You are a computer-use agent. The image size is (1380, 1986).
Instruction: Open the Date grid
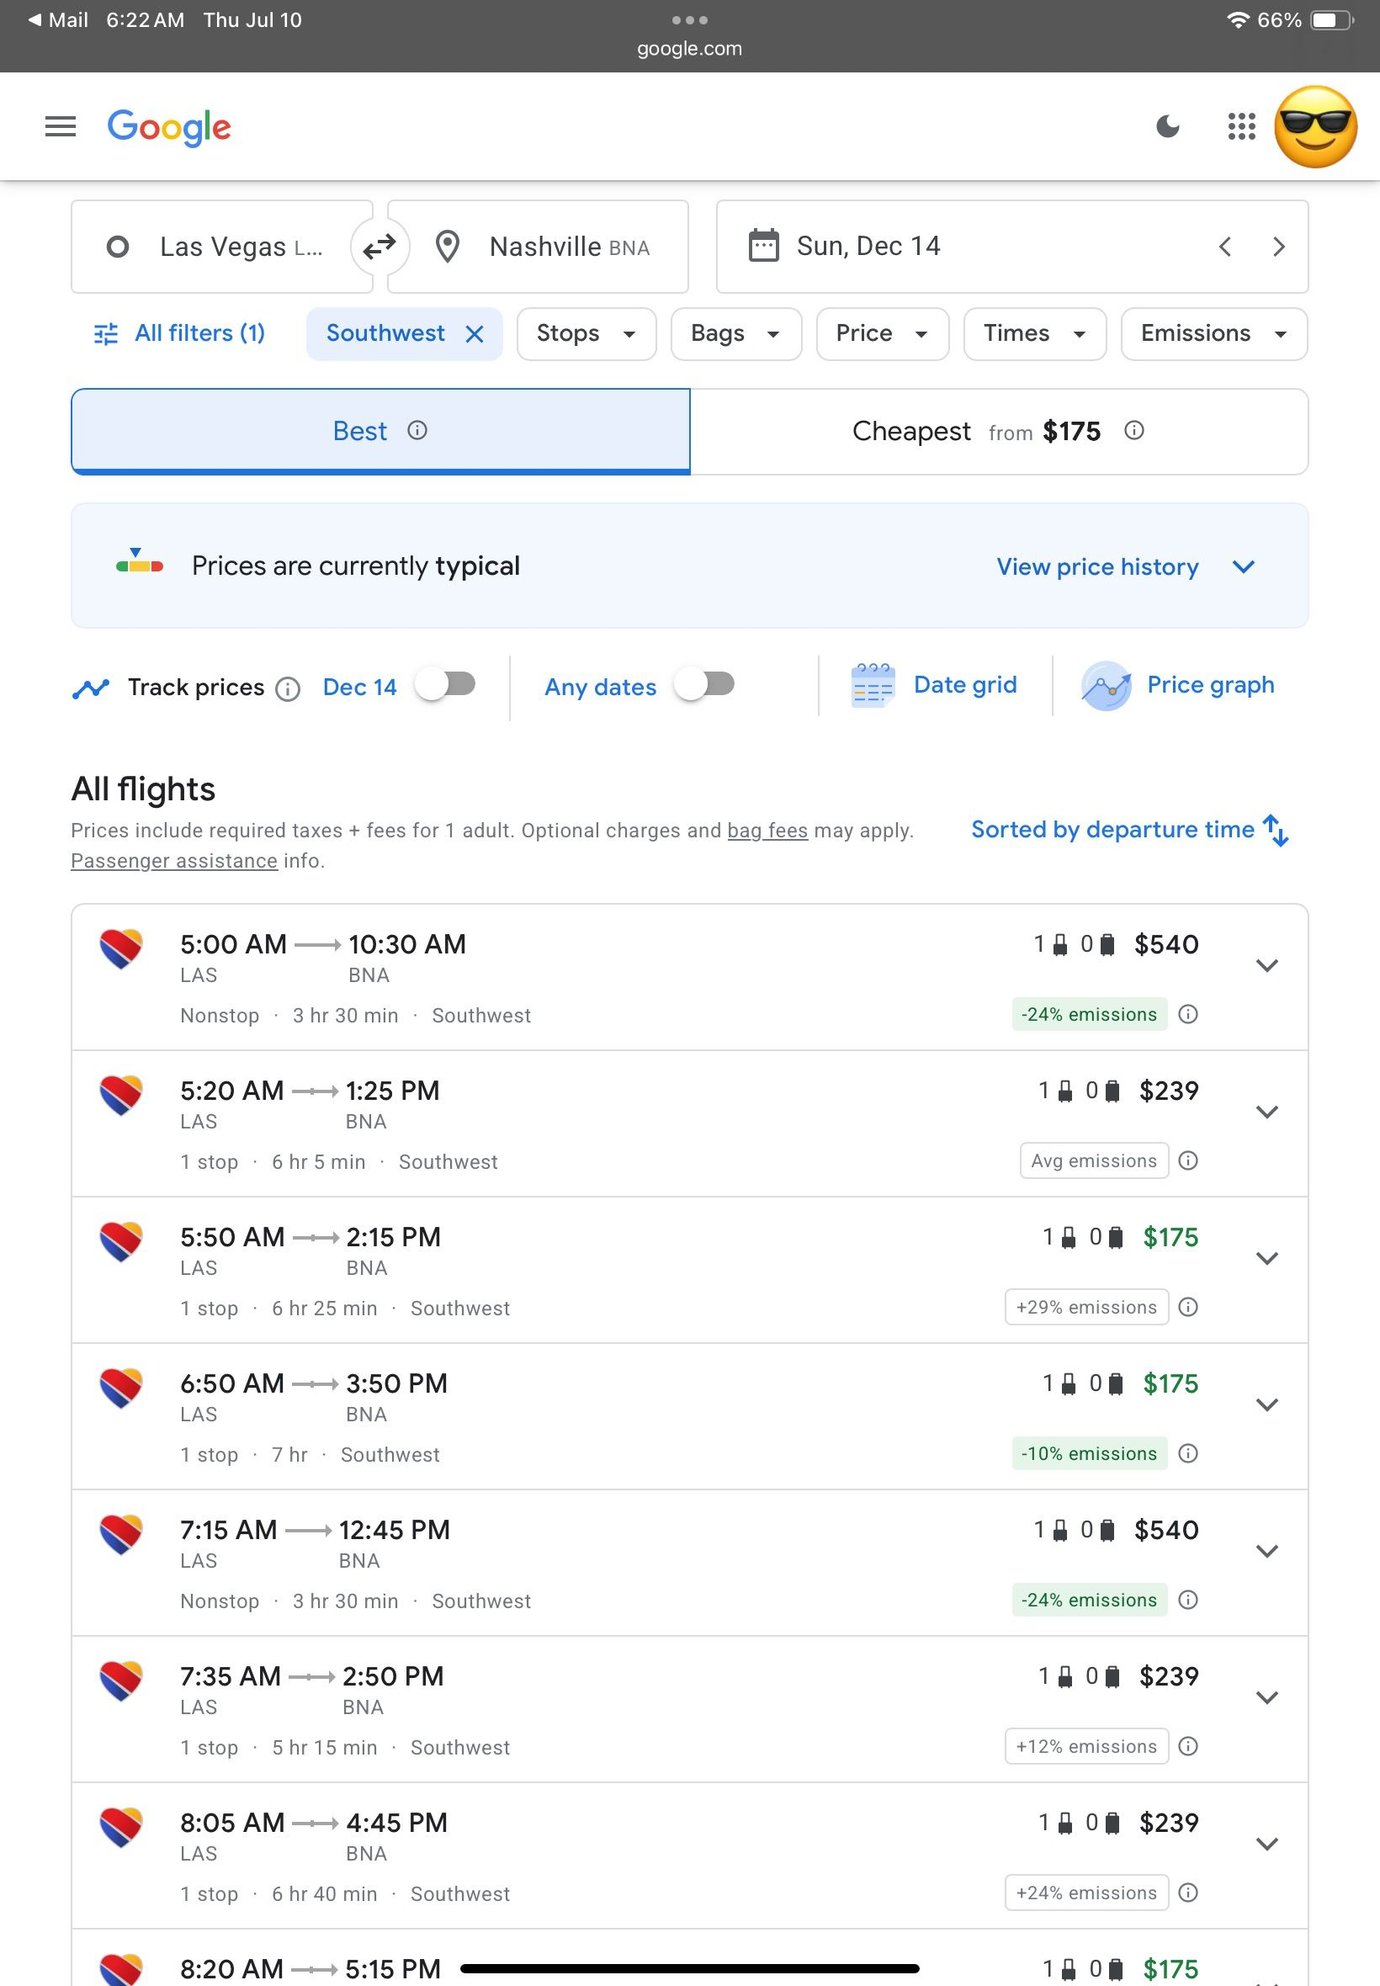[935, 686]
